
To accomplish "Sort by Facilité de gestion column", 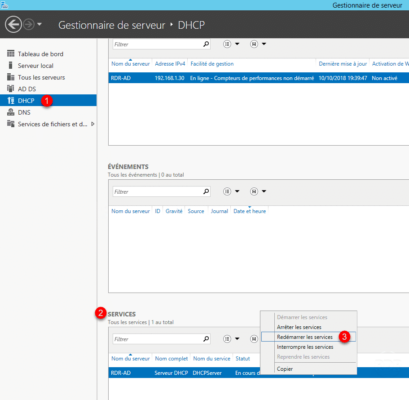I will pyautogui.click(x=212, y=64).
